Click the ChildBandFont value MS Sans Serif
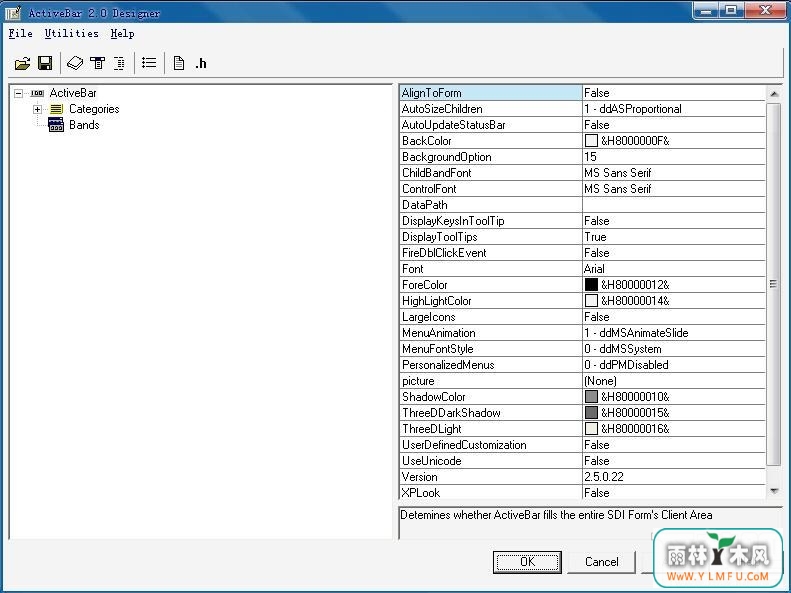Image resolution: width=791 pixels, height=593 pixels. (x=617, y=173)
